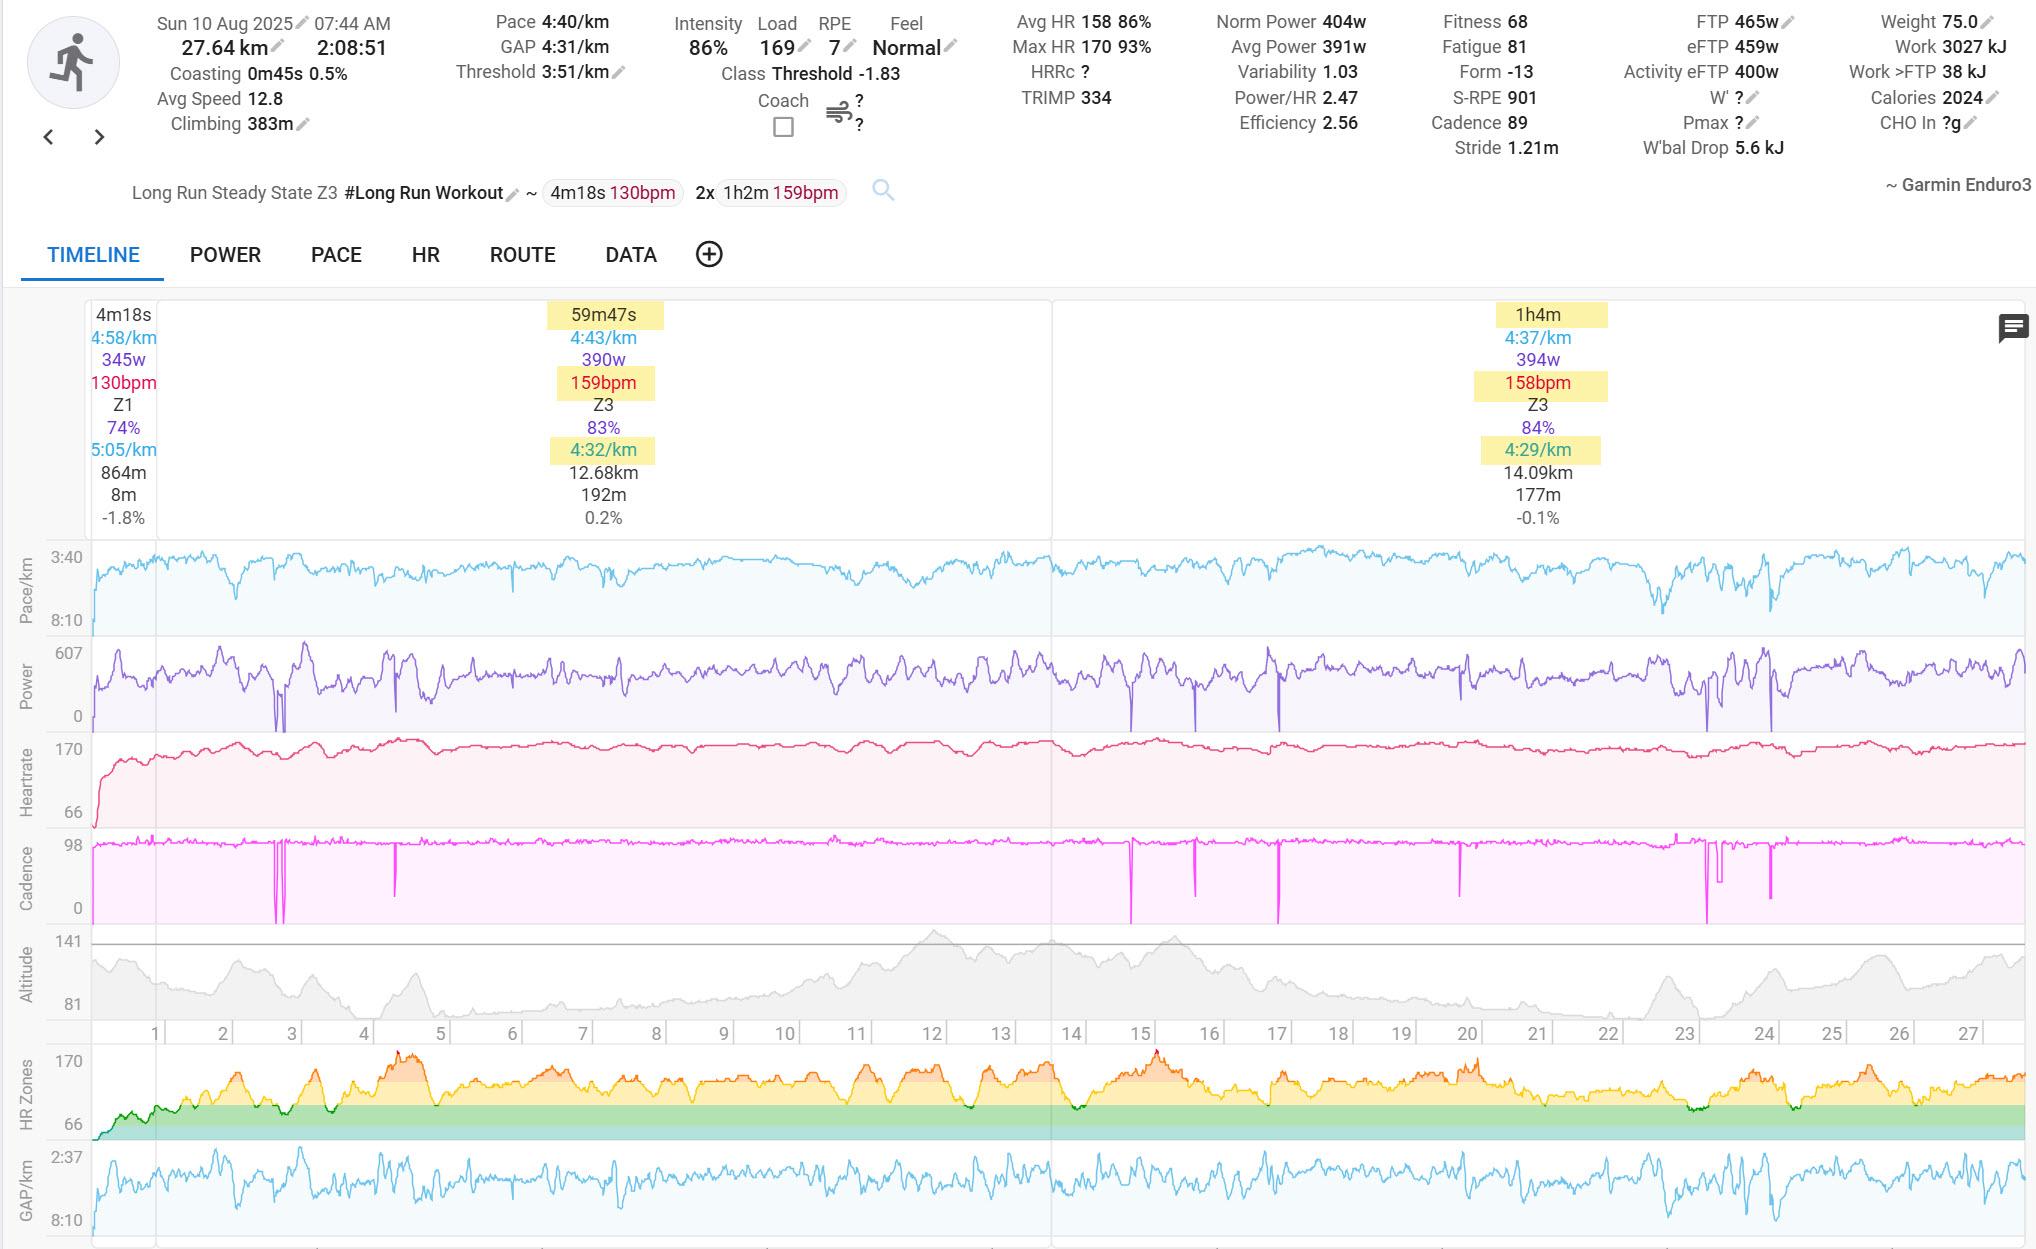Click the running activity type icon

[73, 62]
